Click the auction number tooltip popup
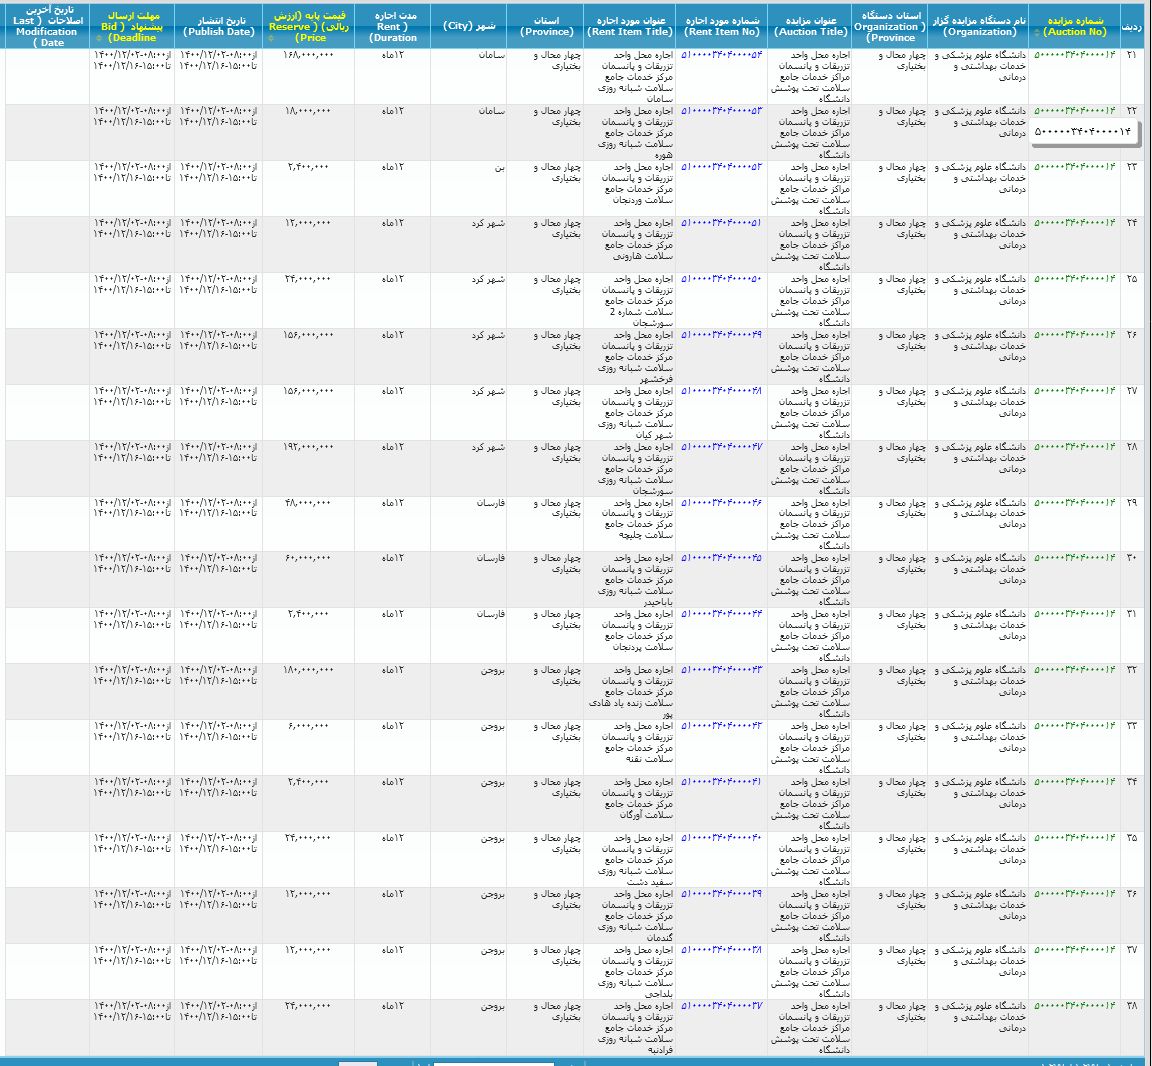 [x=1083, y=131]
